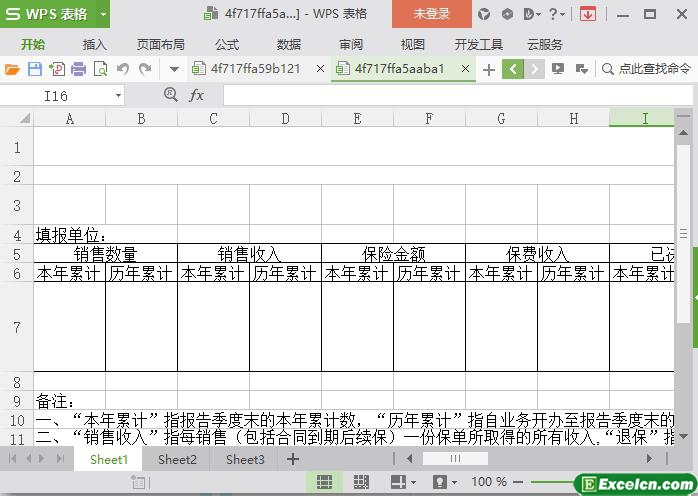Click the zoom out minus button
The height and width of the screenshot is (496, 698).
pos(518,482)
